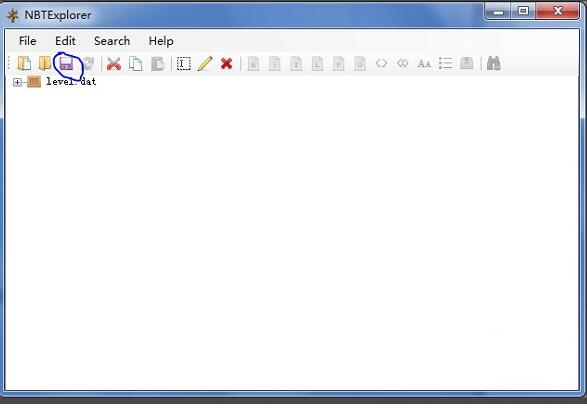Click the Refresh icon next to Save
This screenshot has height=411, width=587.
89,63
